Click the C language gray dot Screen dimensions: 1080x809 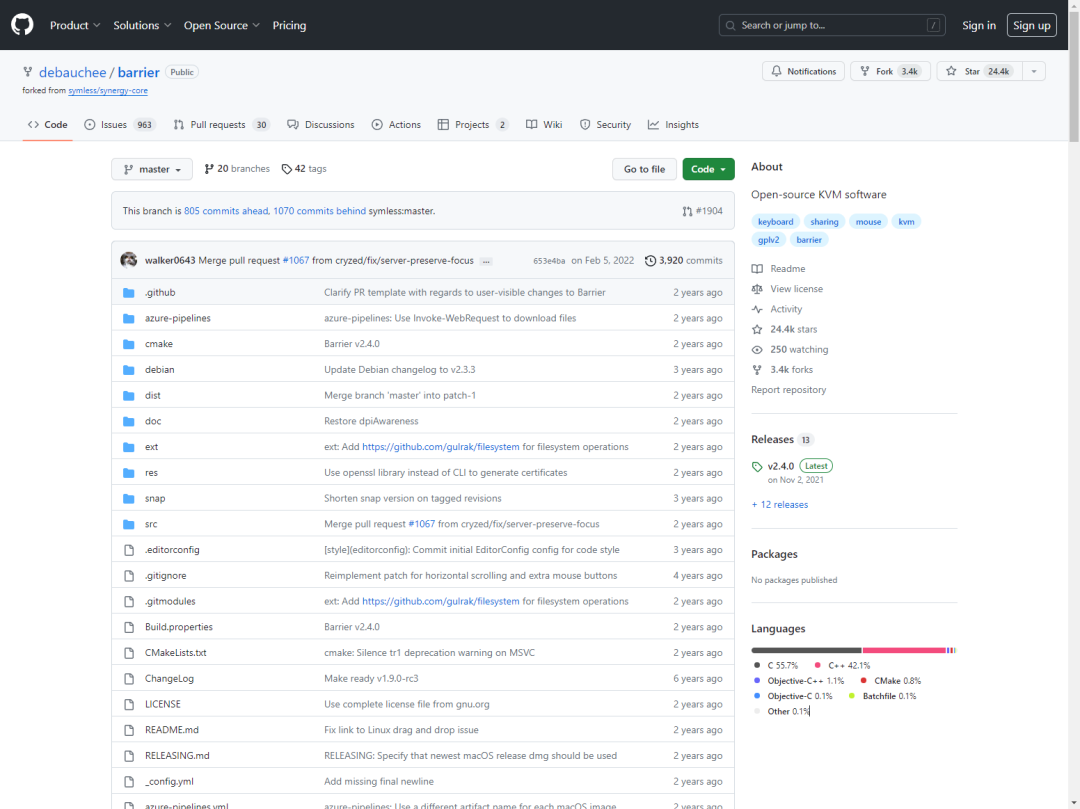coord(757,665)
